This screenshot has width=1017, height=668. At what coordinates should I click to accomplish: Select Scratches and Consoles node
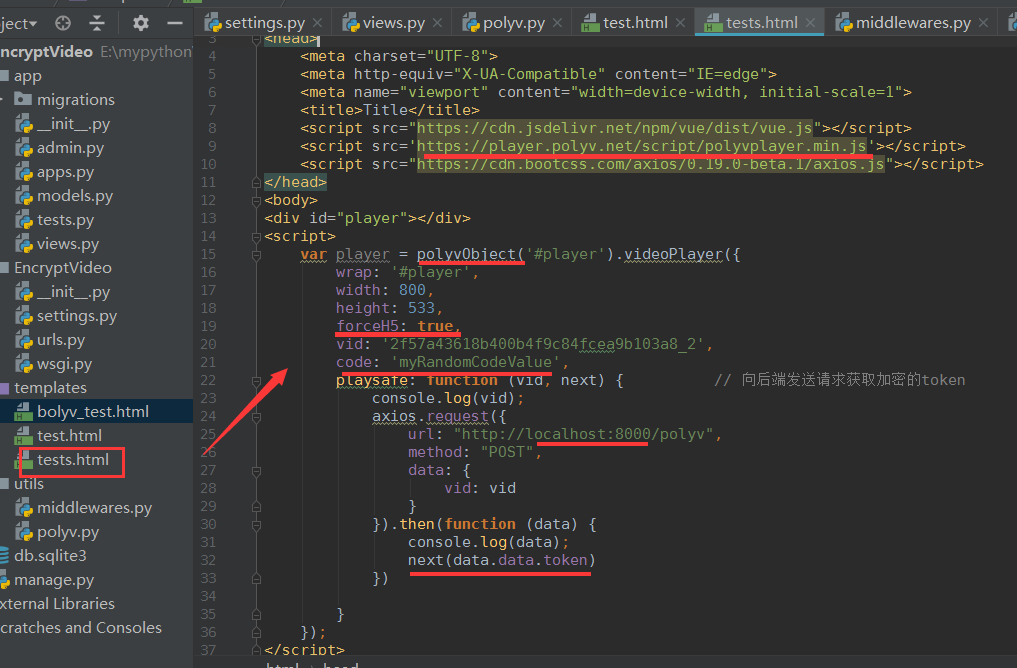tap(81, 628)
